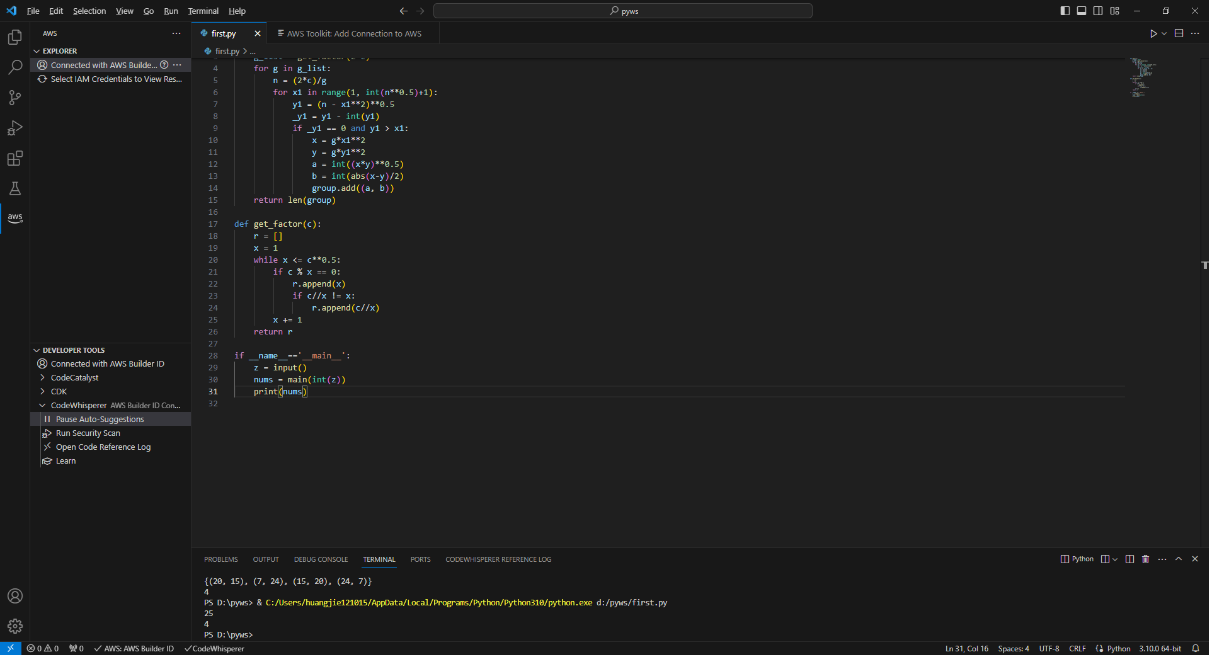Viewport: 1209px width, 655px height.
Task: Switch to the PROBLEMS panel tab
Action: coord(221,559)
